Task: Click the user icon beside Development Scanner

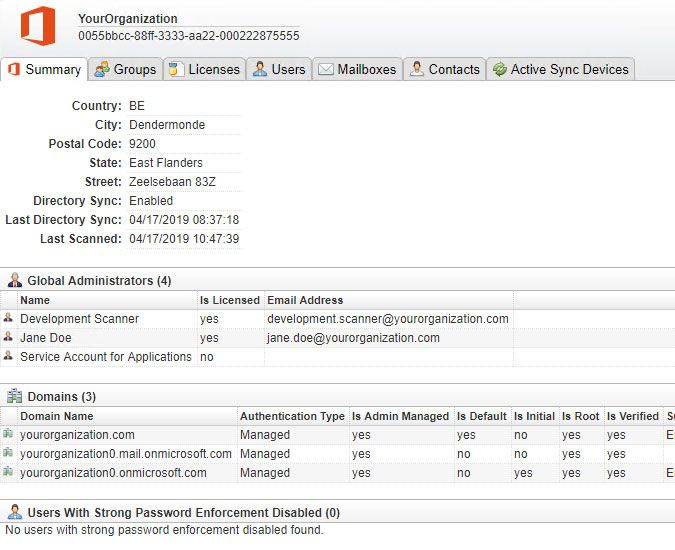Action: pyautogui.click(x=8, y=318)
